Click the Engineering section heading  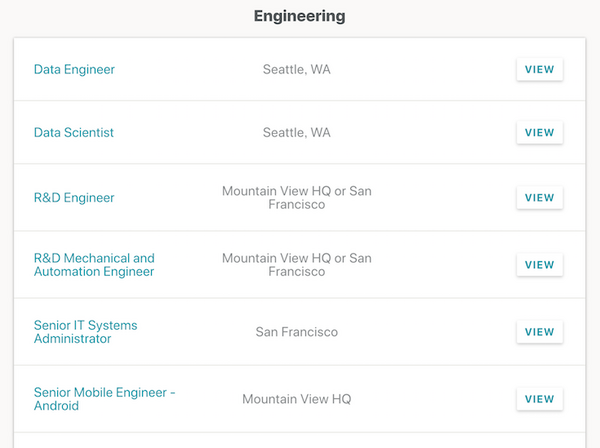point(299,16)
